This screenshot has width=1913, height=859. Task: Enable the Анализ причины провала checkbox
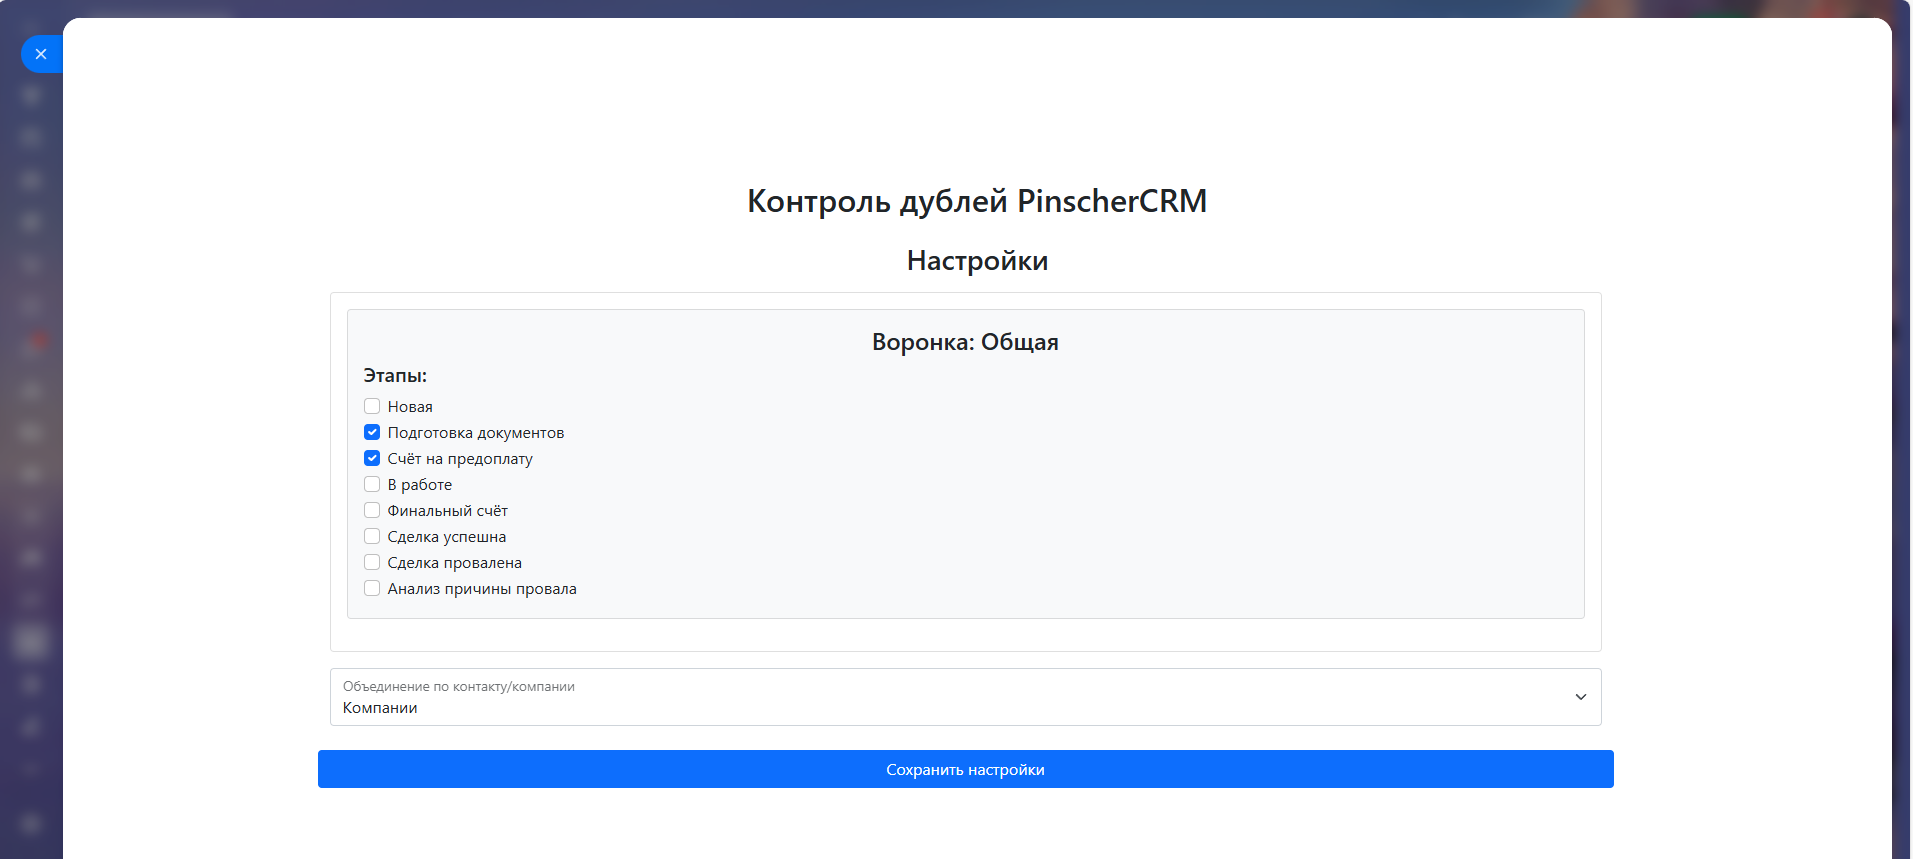(x=372, y=588)
